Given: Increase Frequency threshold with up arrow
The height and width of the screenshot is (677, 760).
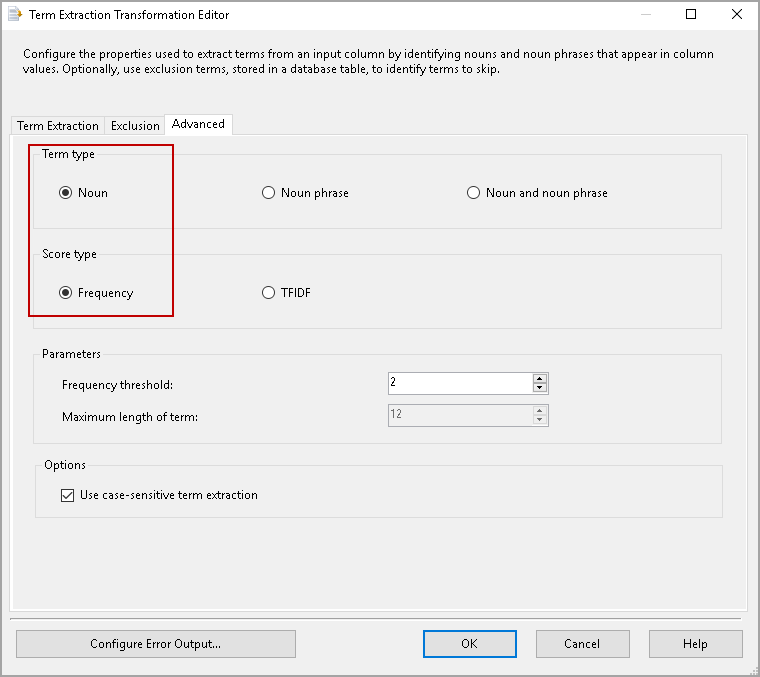Looking at the screenshot, I should coord(540,379).
